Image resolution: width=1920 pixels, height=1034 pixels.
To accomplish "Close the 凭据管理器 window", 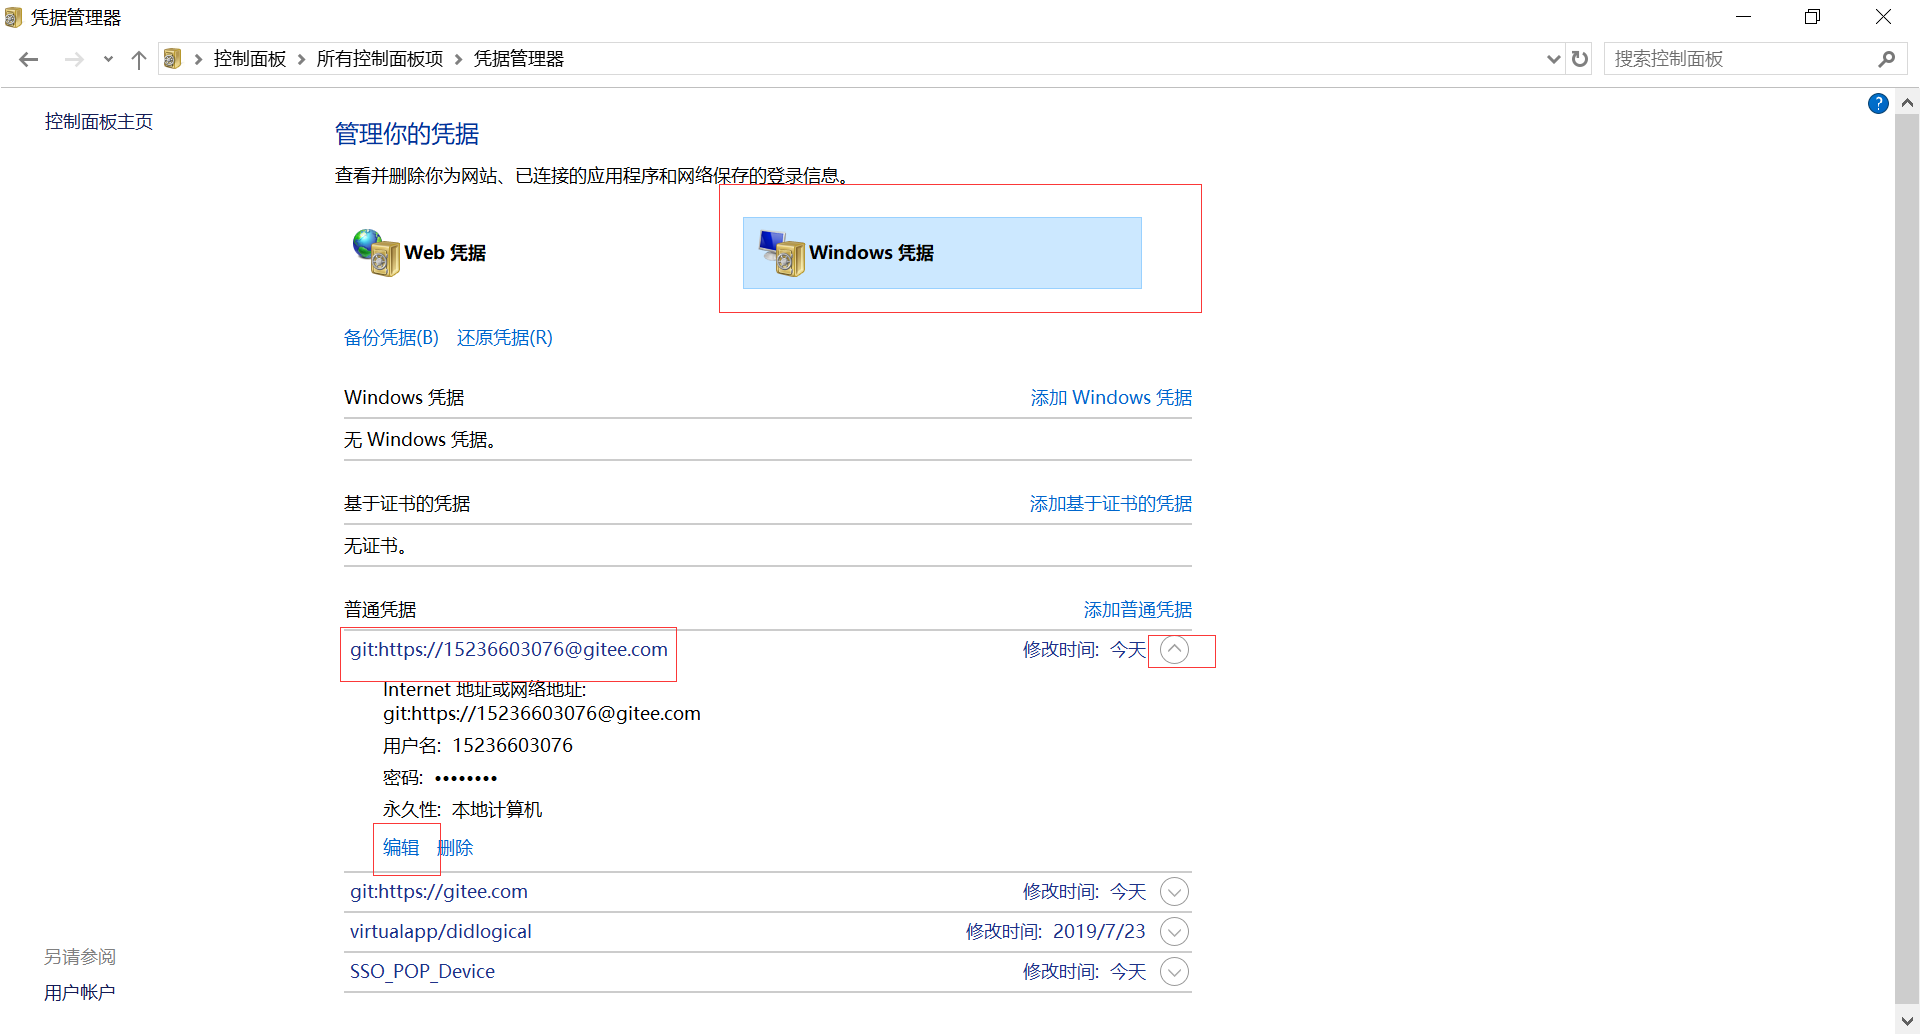I will coord(1883,17).
